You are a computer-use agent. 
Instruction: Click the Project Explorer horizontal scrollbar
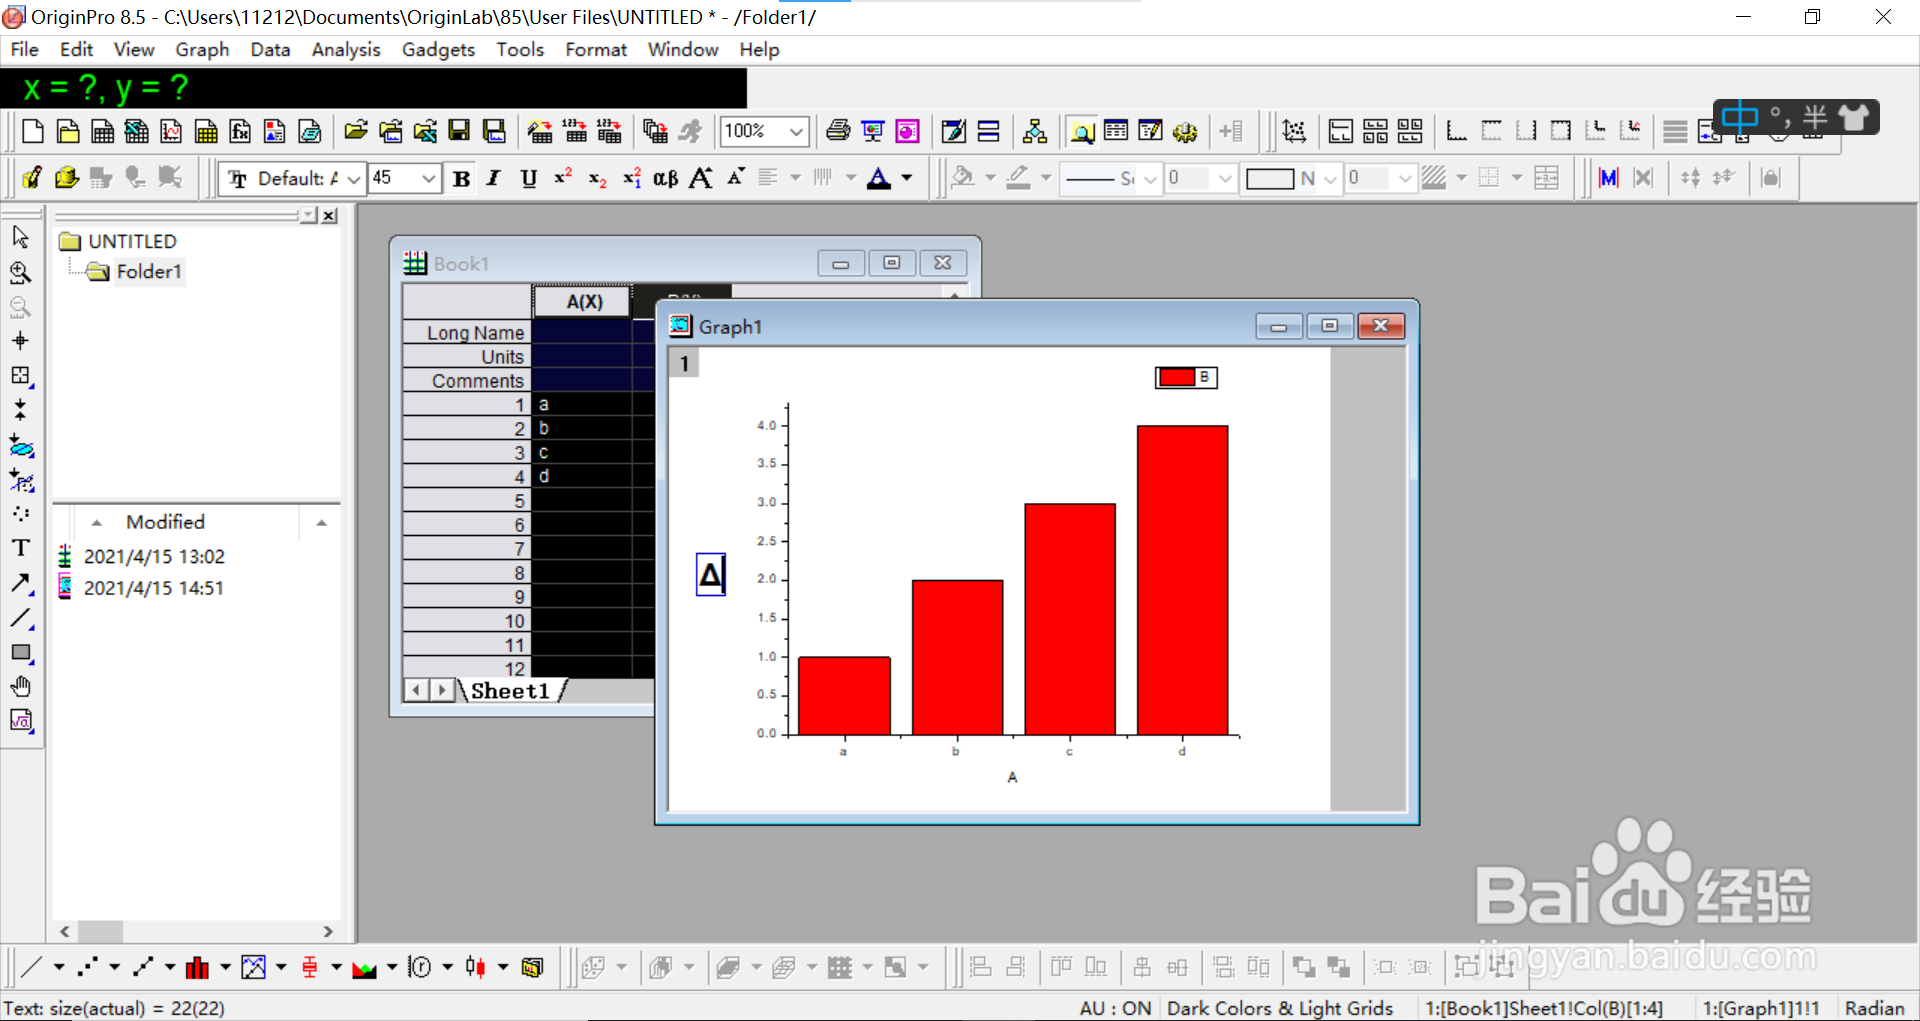tap(196, 932)
